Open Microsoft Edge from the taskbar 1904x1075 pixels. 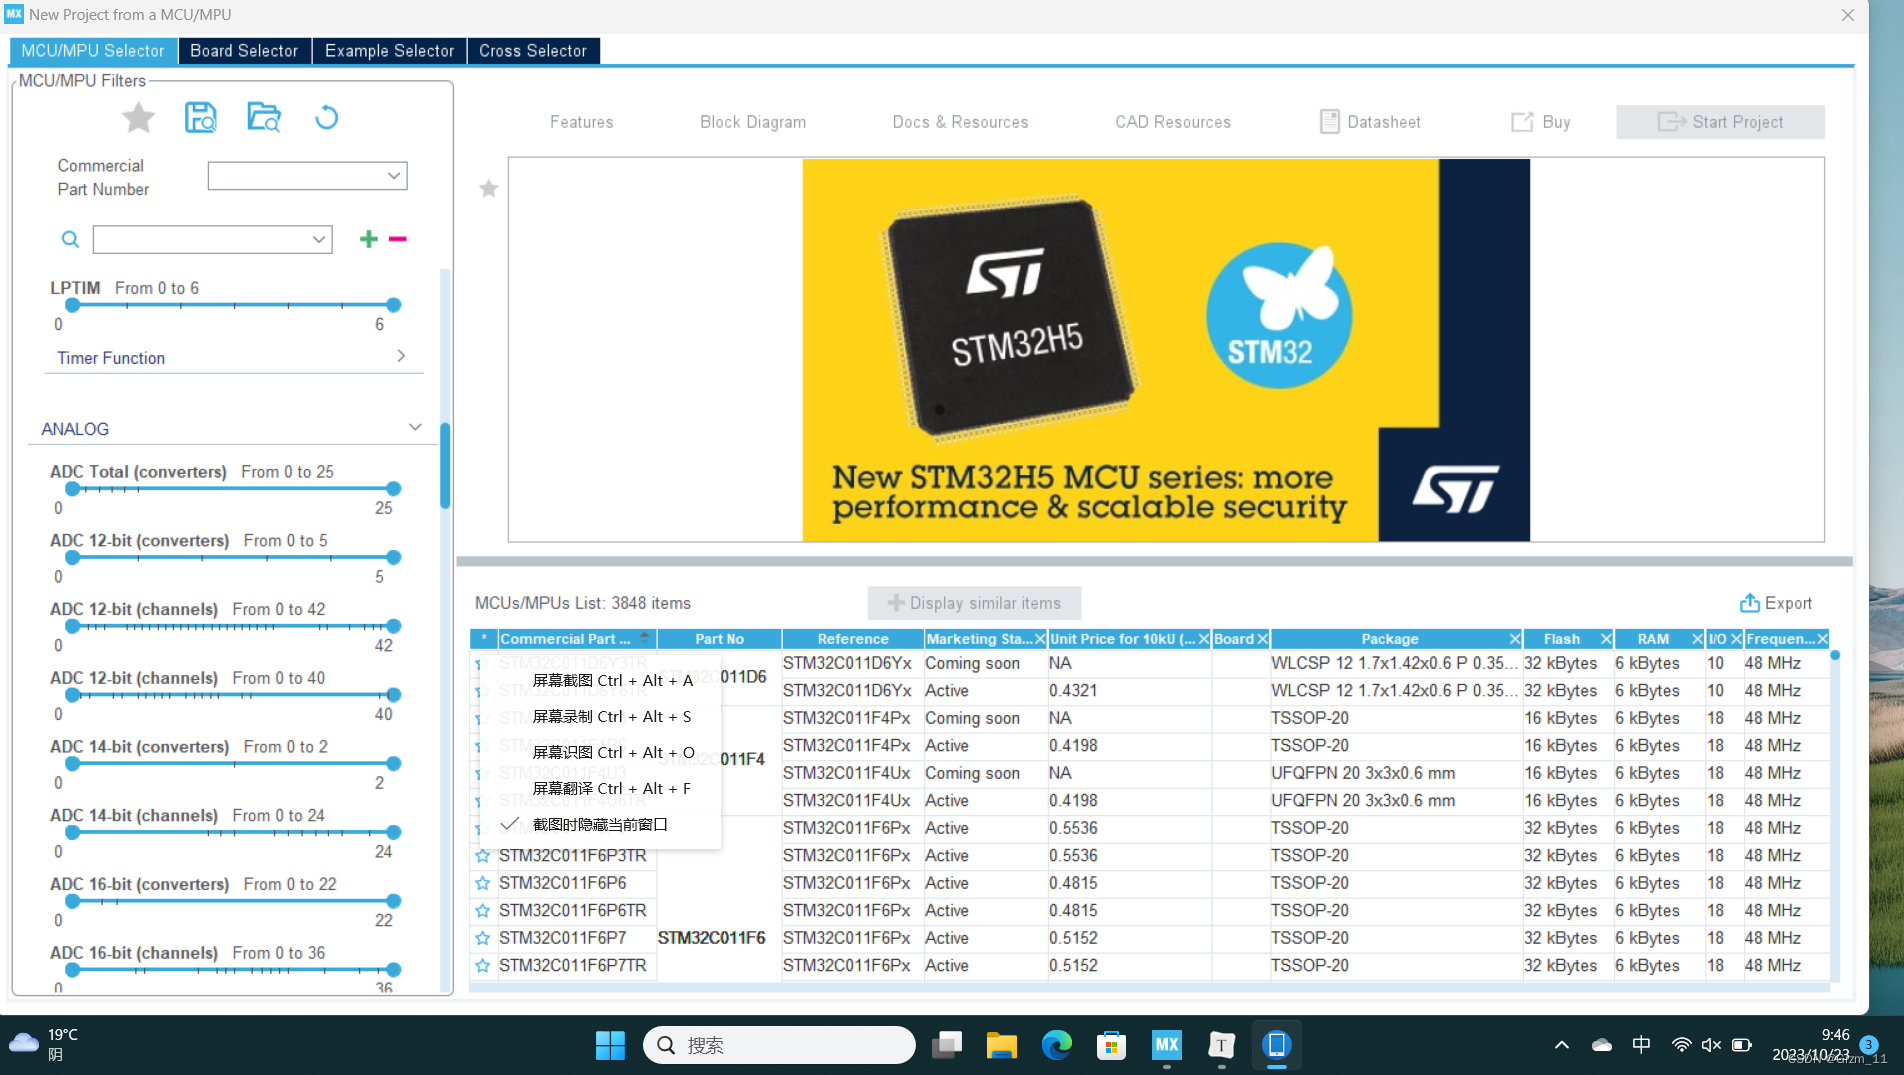coord(1056,1045)
